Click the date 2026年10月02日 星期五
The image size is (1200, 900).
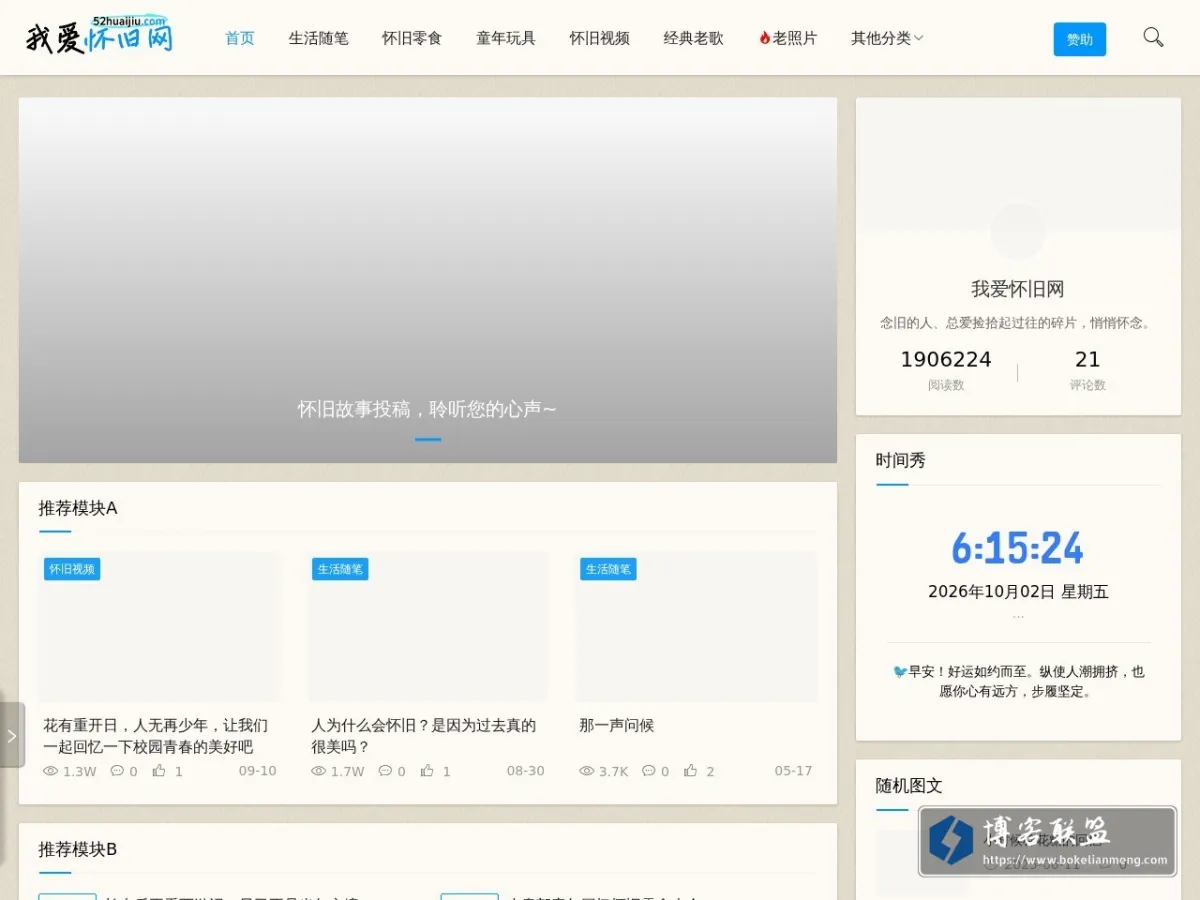(x=1018, y=591)
